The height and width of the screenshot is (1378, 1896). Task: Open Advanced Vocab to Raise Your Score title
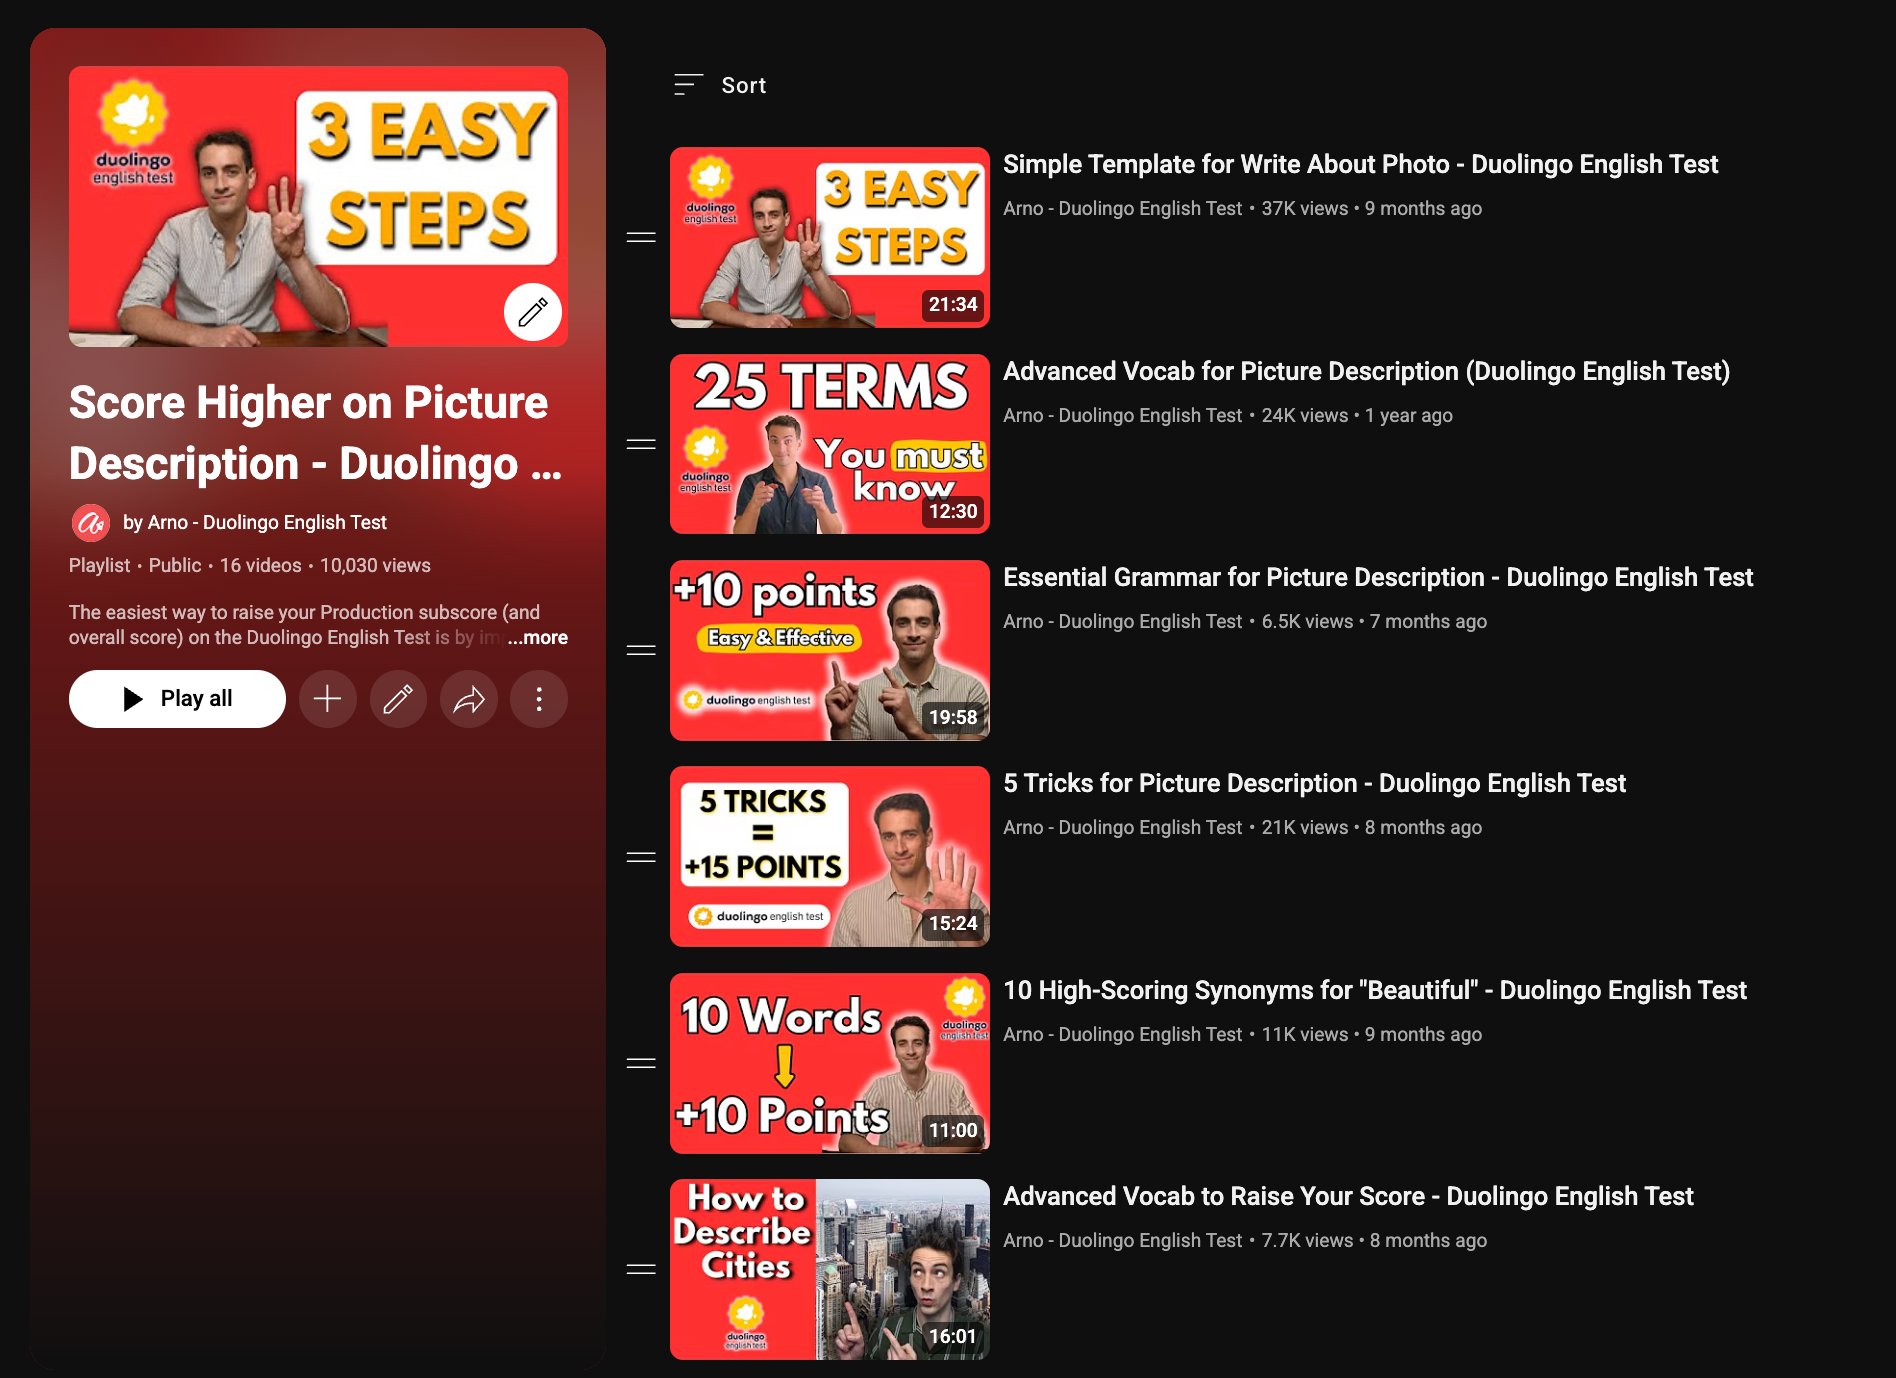pyautogui.click(x=1348, y=1196)
